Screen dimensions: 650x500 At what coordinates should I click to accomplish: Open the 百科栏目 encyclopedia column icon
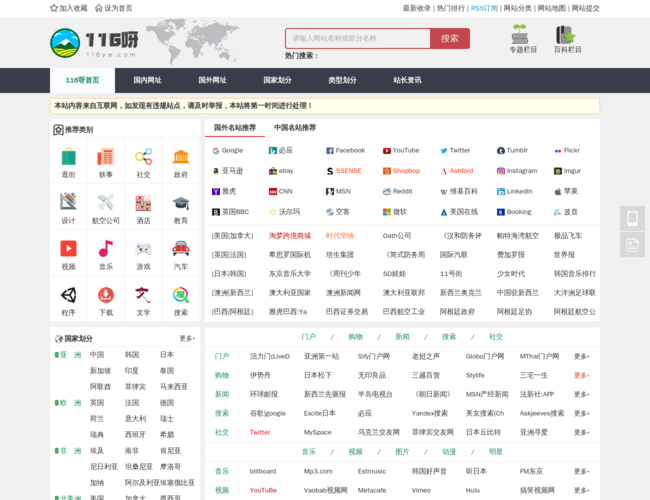click(x=566, y=34)
